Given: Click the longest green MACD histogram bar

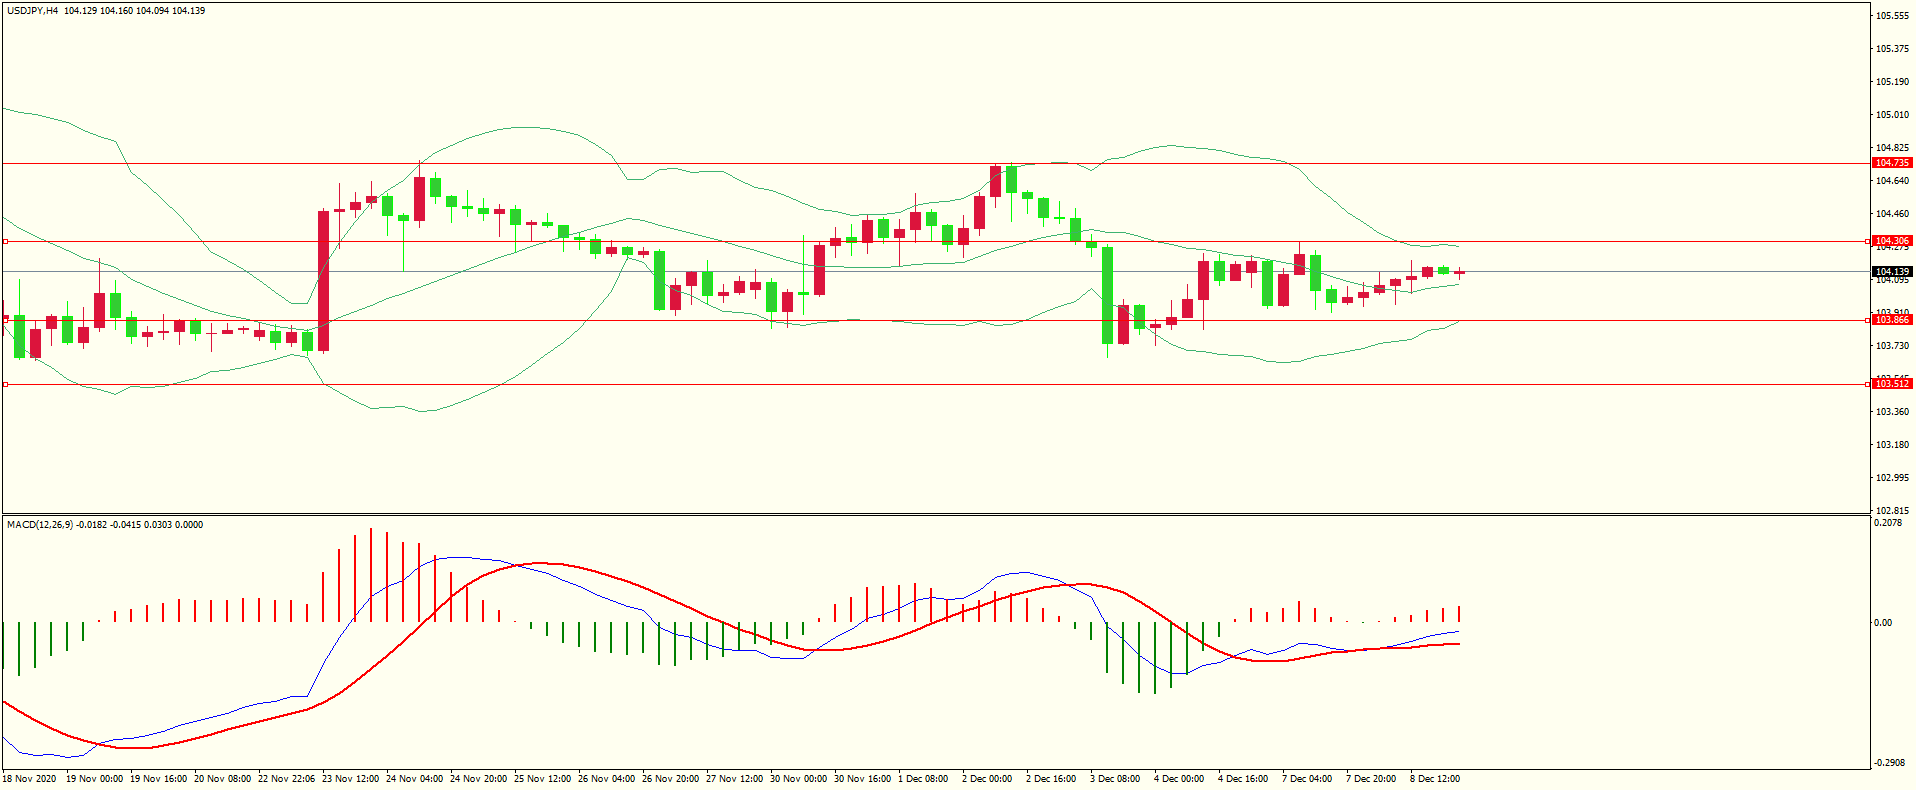Looking at the screenshot, I should (1155, 657).
